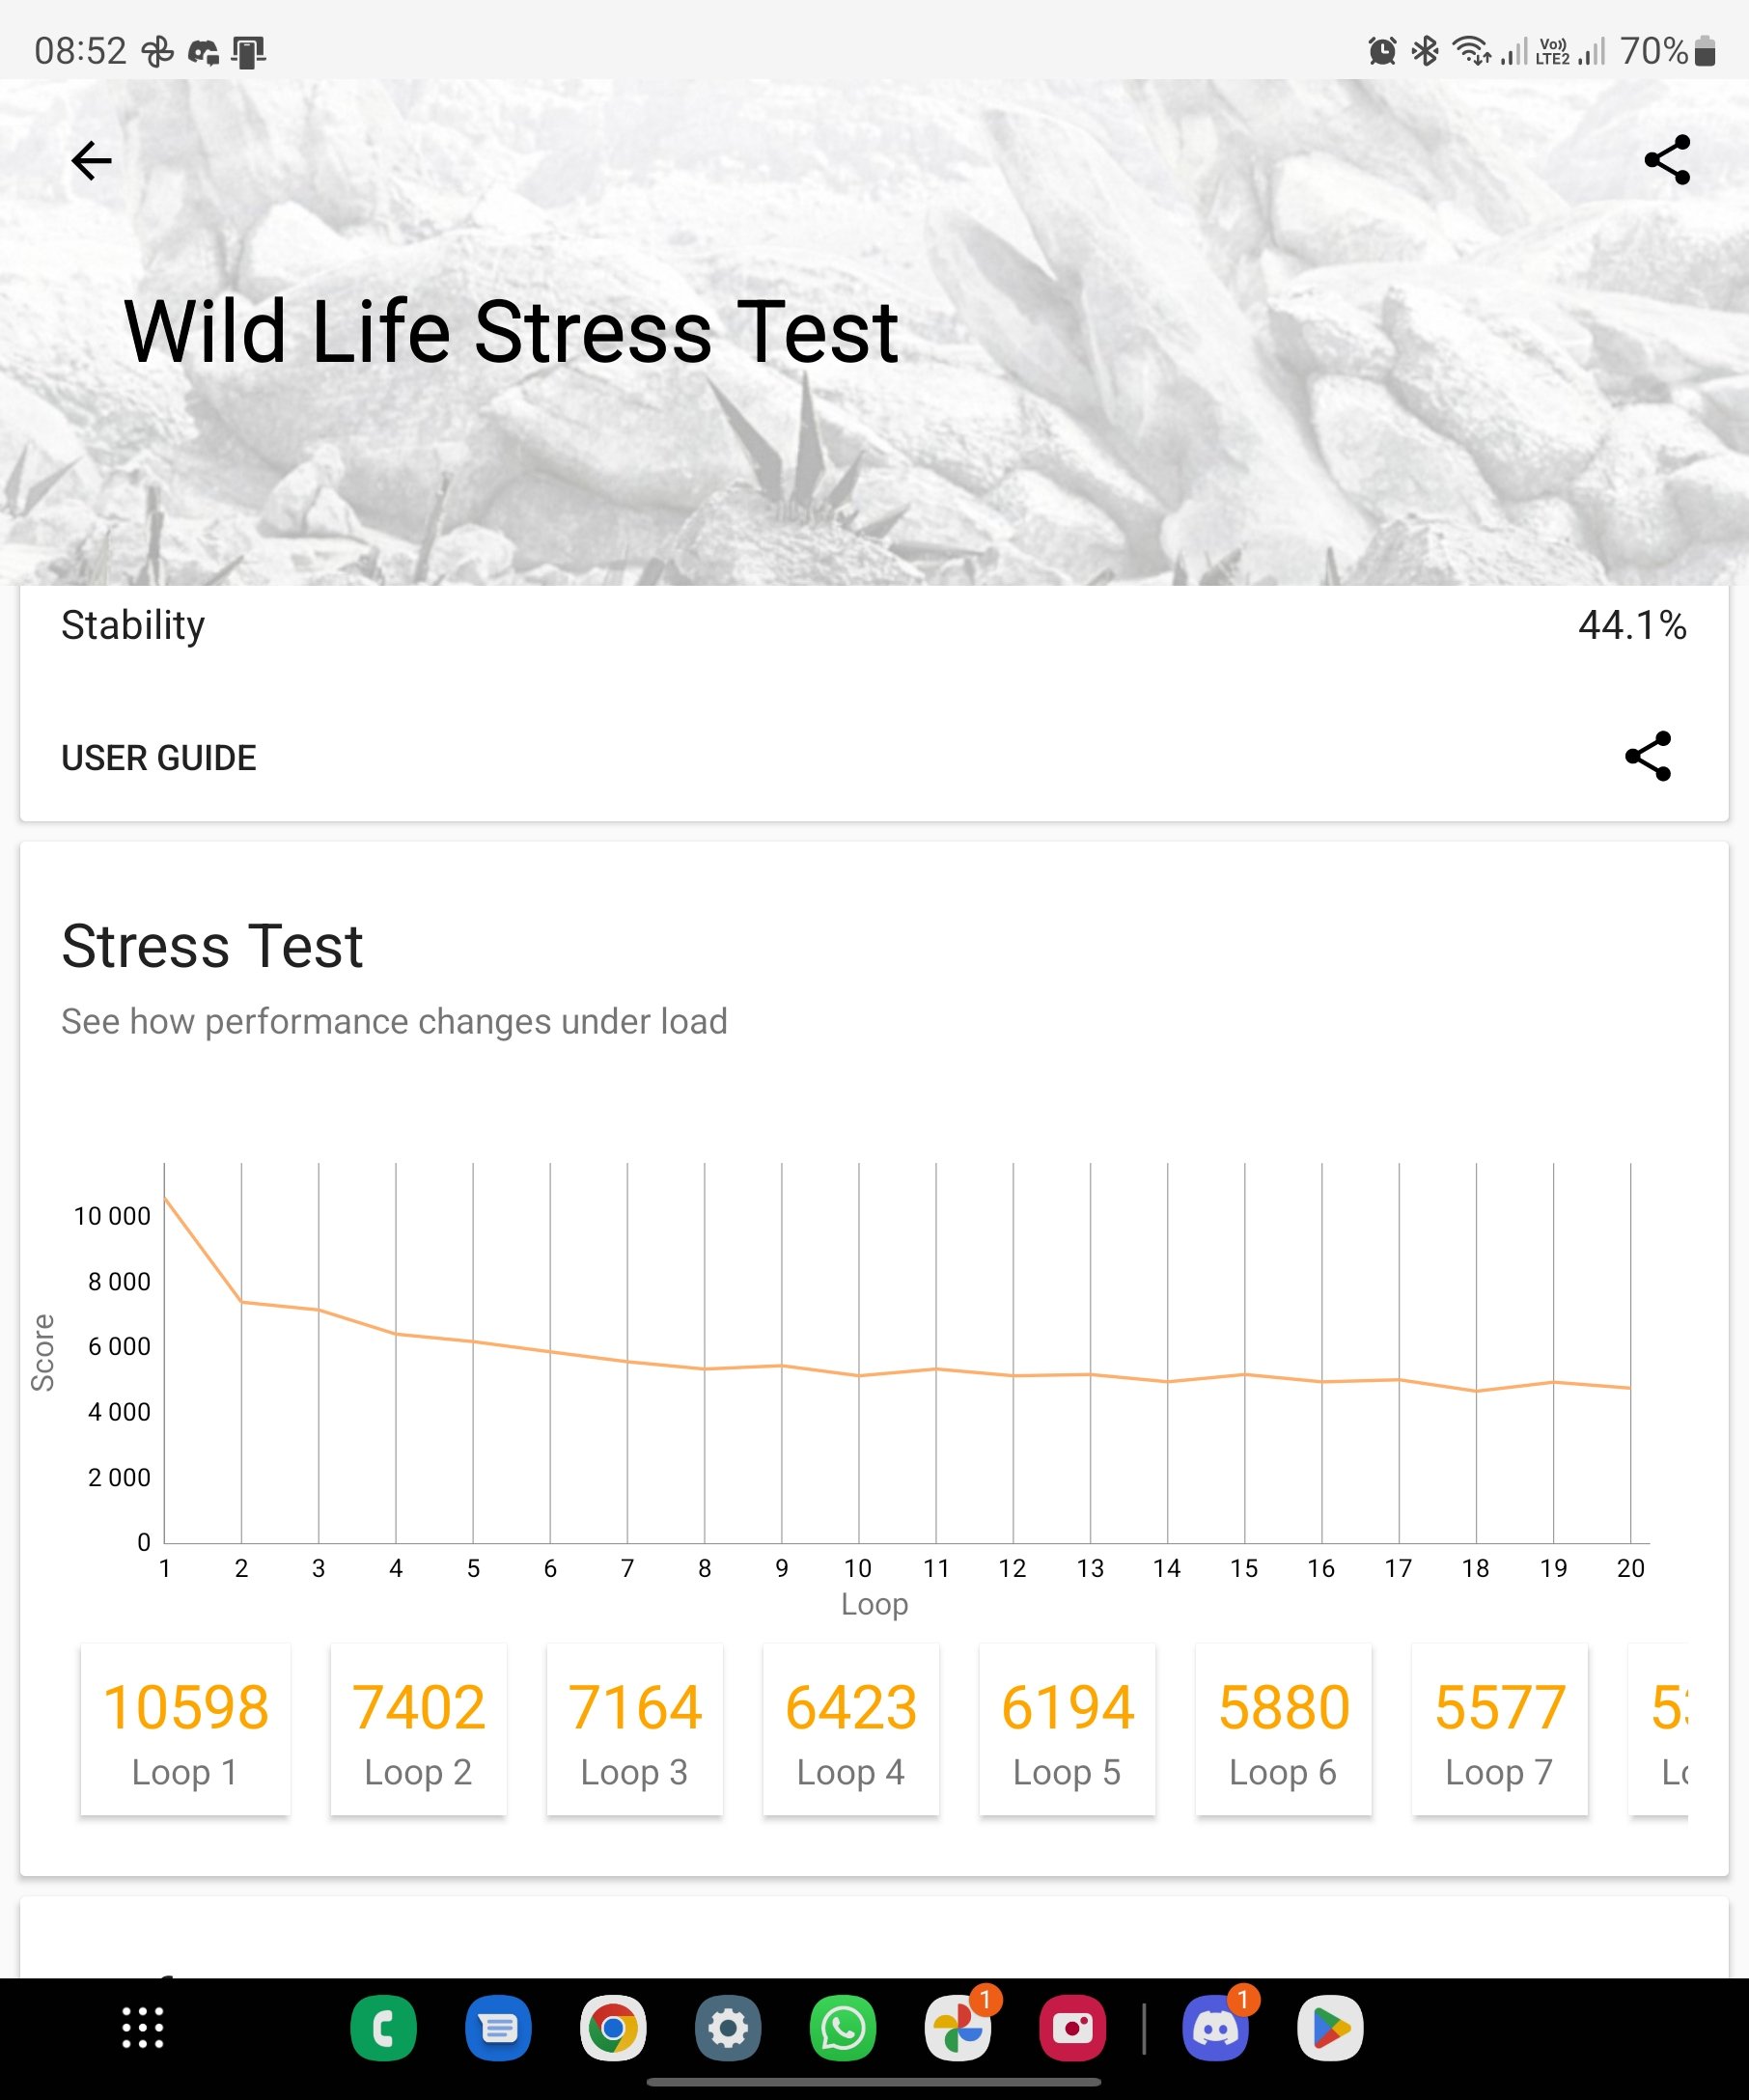Open Google Play Store icon

[x=1330, y=2028]
